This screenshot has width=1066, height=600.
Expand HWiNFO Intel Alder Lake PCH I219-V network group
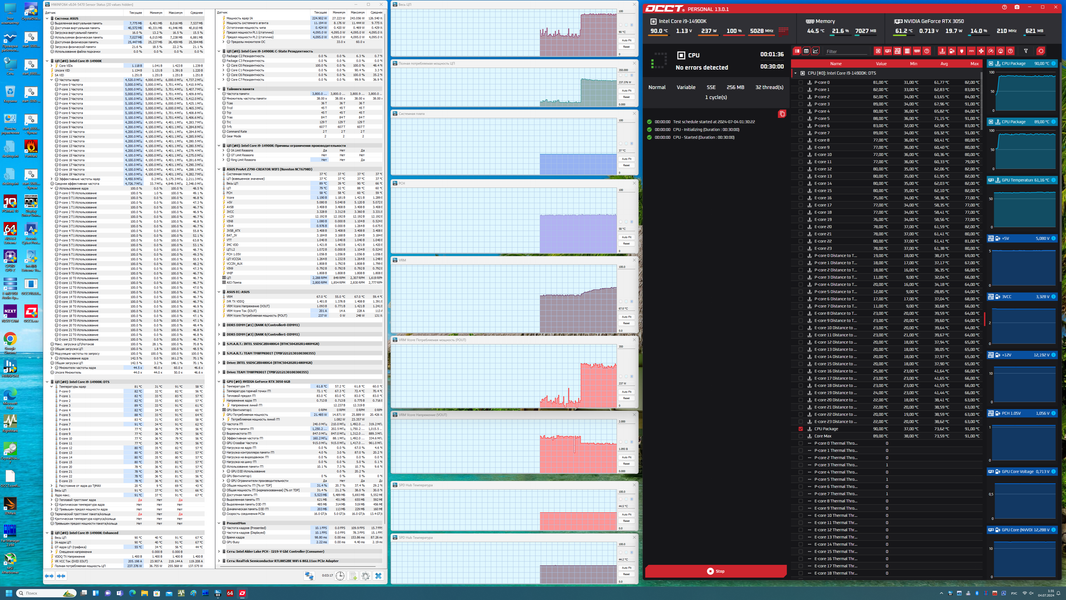tap(220, 551)
